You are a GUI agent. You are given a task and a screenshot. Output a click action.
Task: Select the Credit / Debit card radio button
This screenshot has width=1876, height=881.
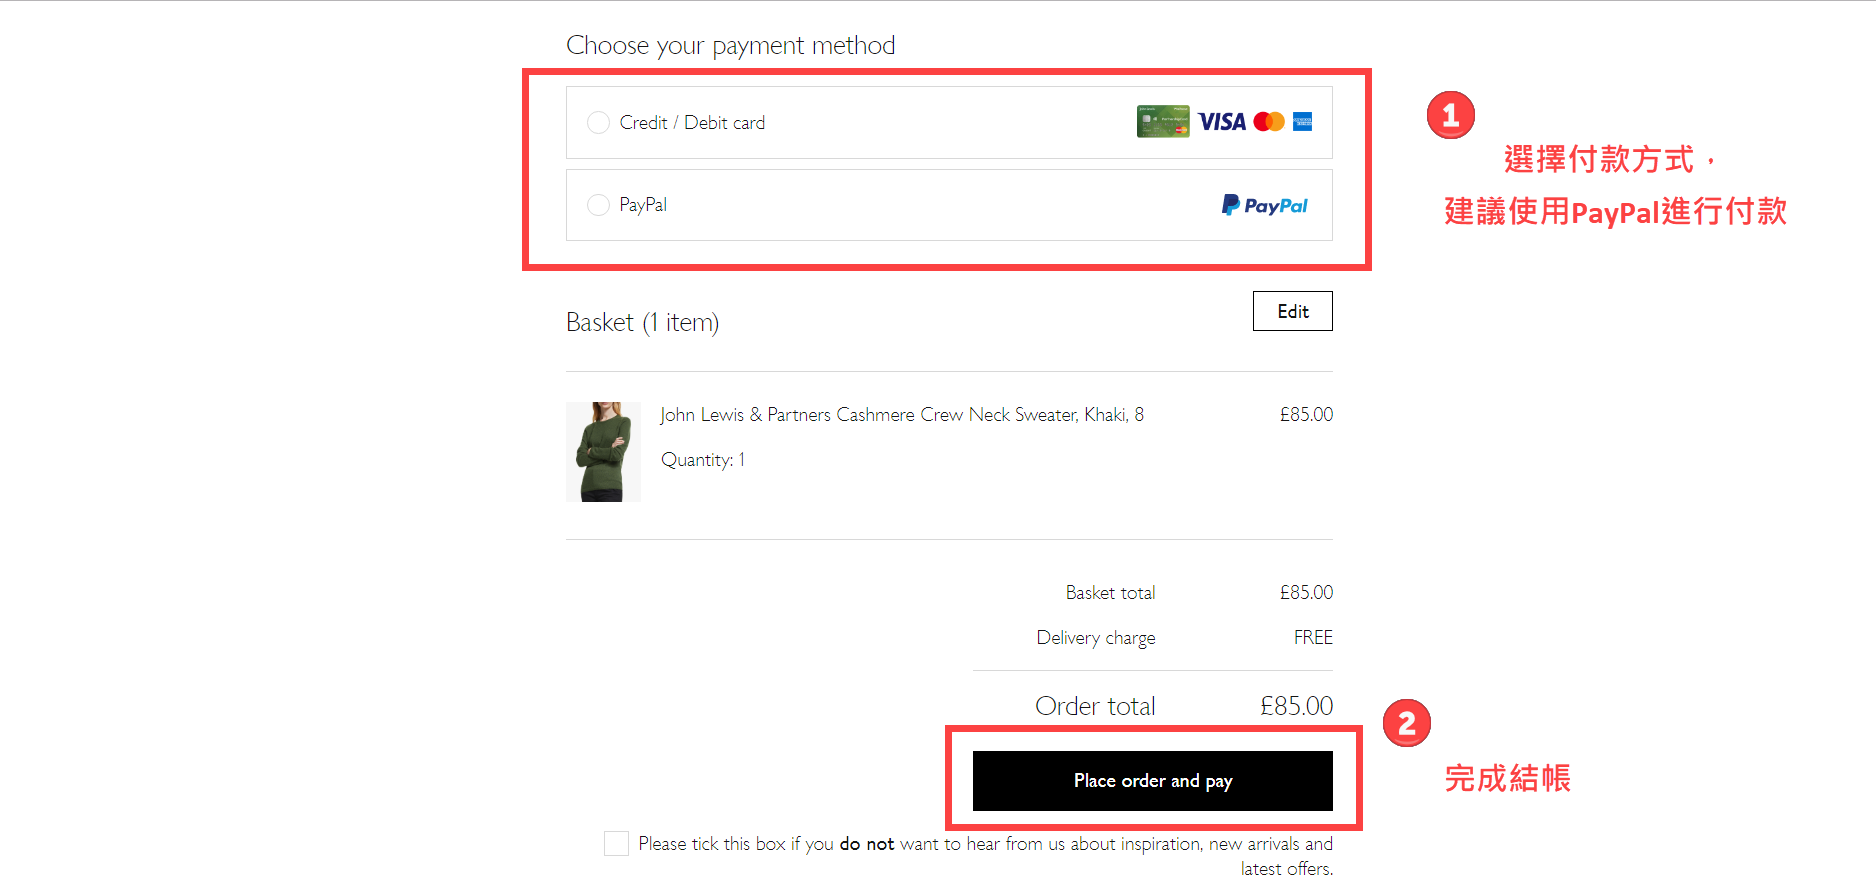[598, 123]
